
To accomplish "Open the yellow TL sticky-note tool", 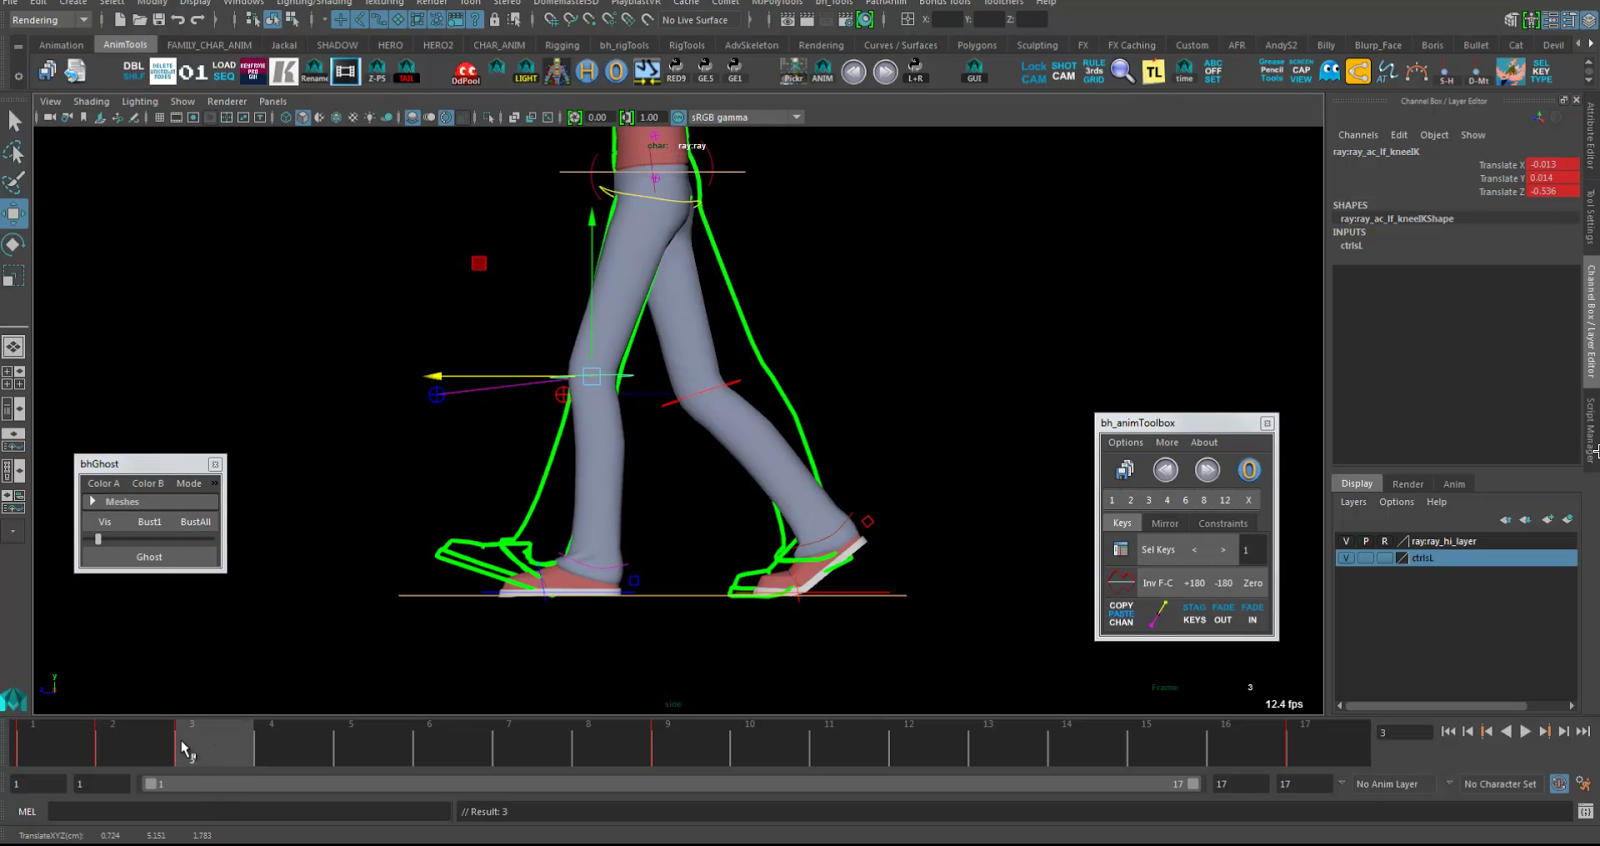I will [1153, 72].
